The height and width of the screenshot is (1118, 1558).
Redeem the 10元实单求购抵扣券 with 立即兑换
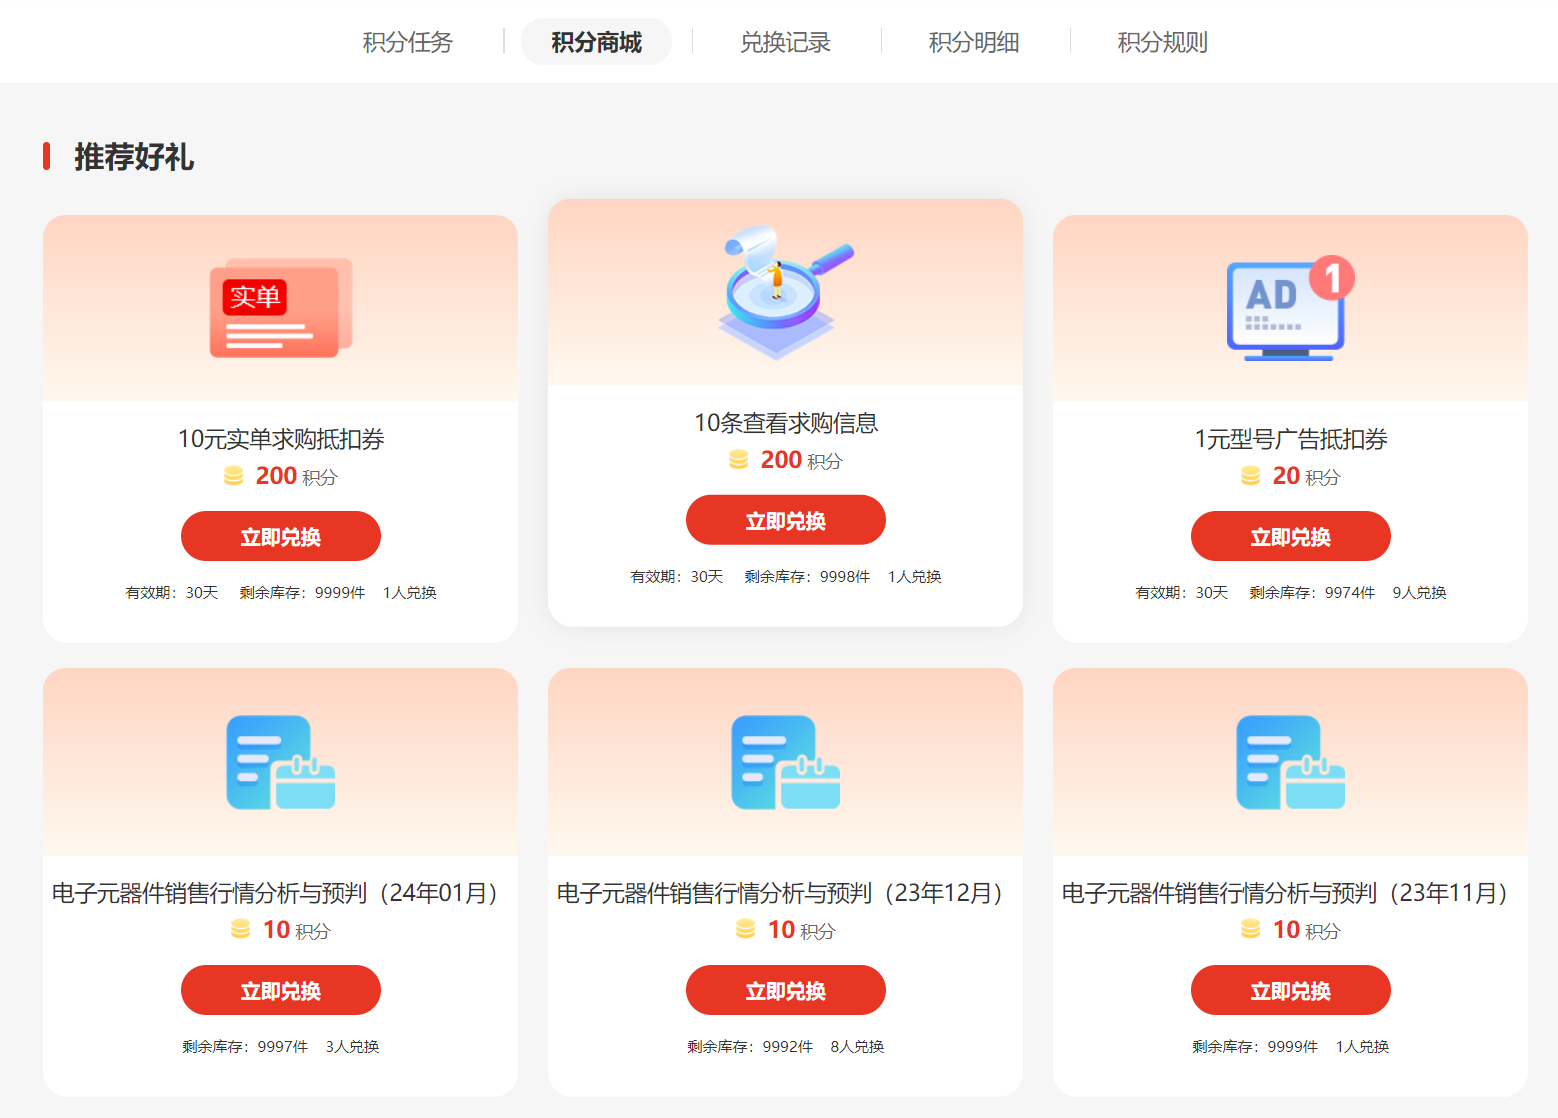[280, 537]
